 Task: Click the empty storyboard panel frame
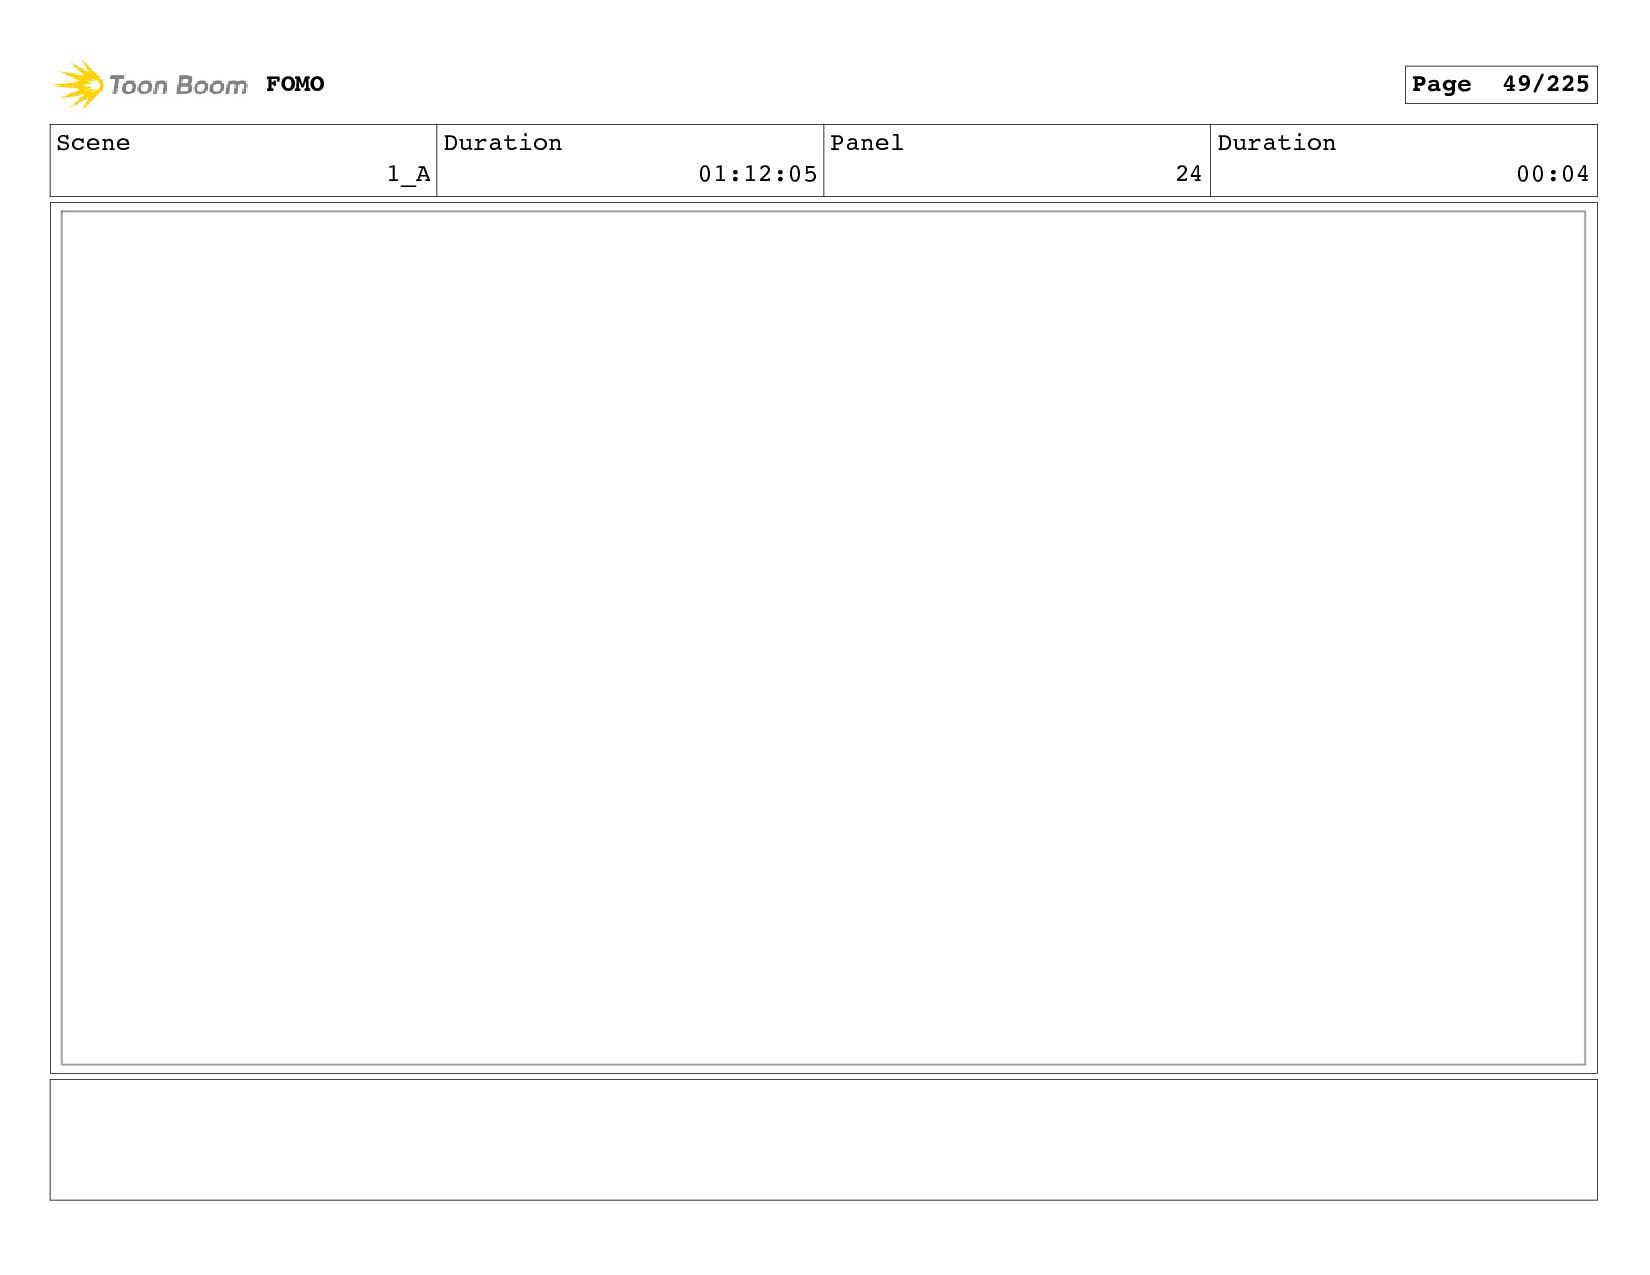pos(823,638)
